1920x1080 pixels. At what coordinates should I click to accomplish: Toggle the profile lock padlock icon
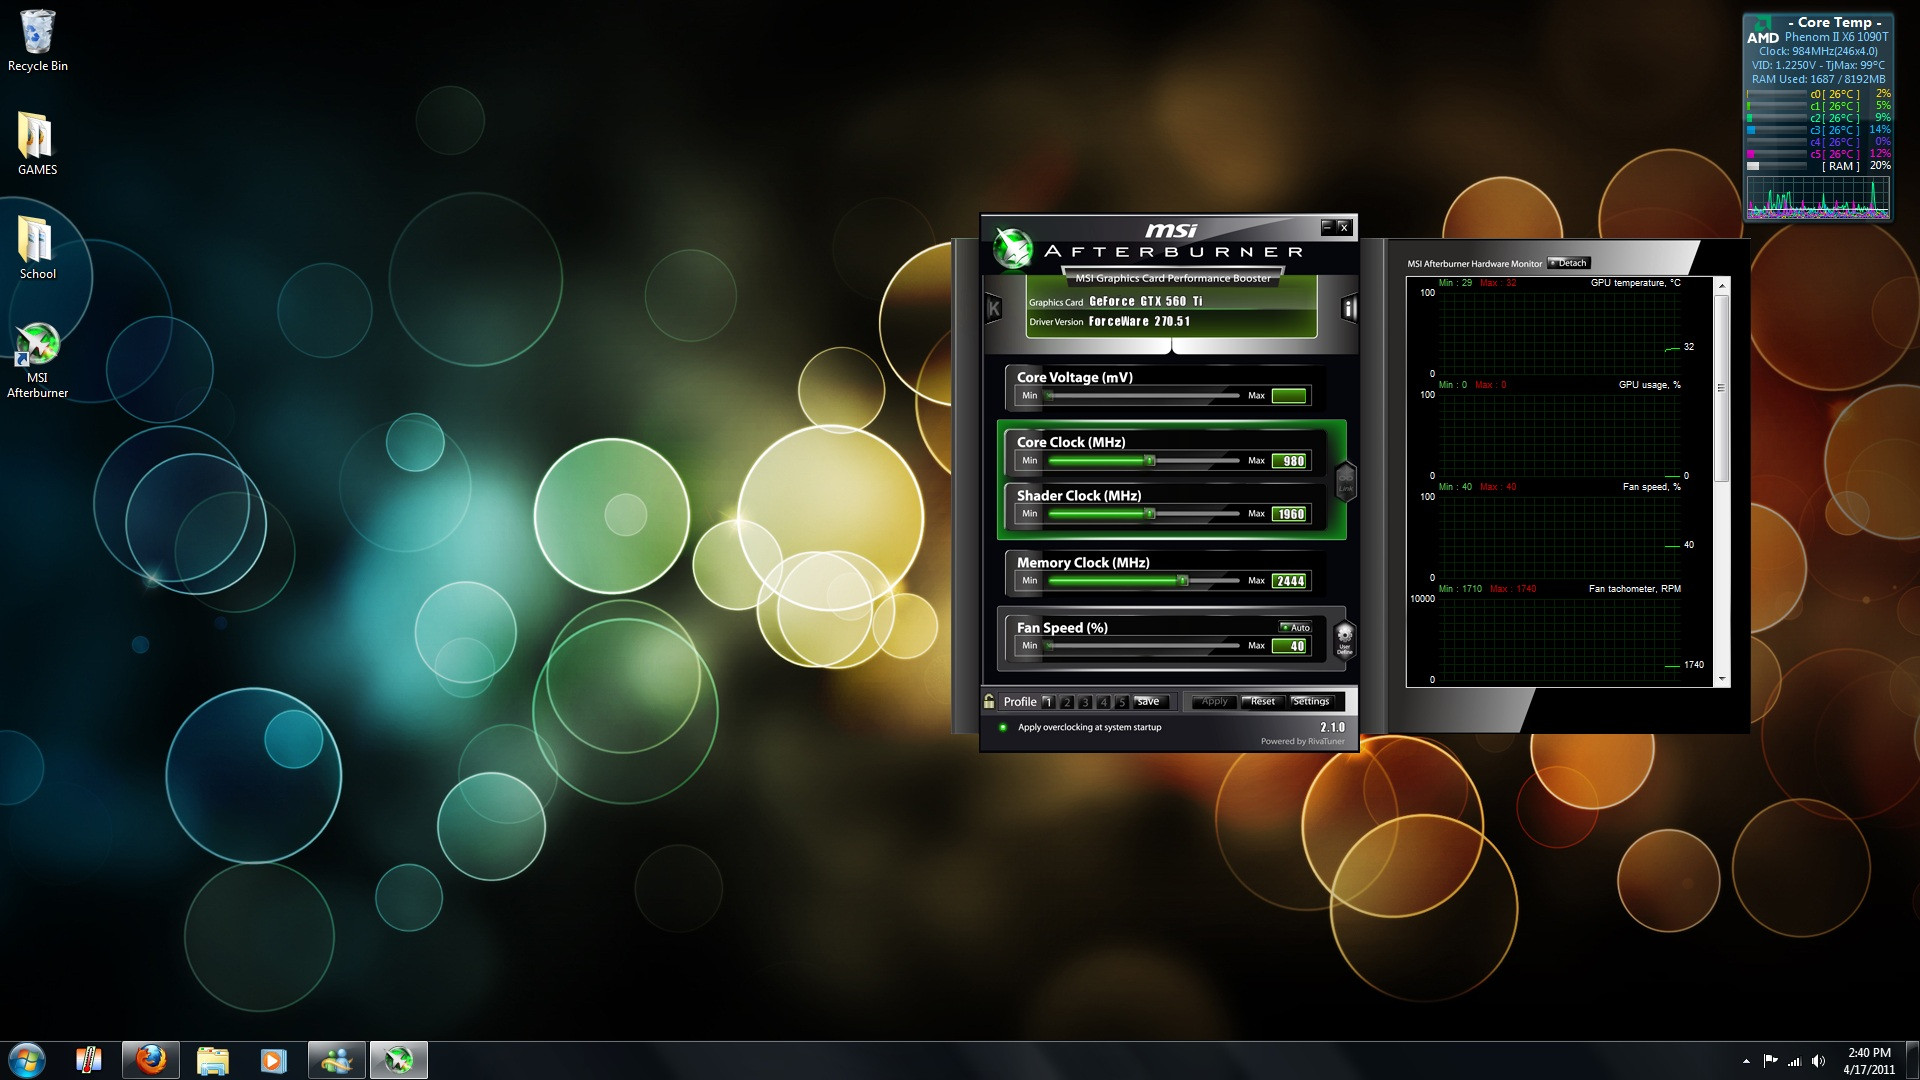click(x=989, y=701)
